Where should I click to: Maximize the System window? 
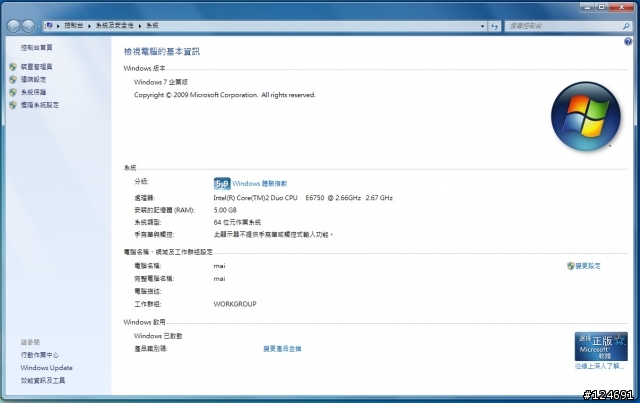[602, 7]
